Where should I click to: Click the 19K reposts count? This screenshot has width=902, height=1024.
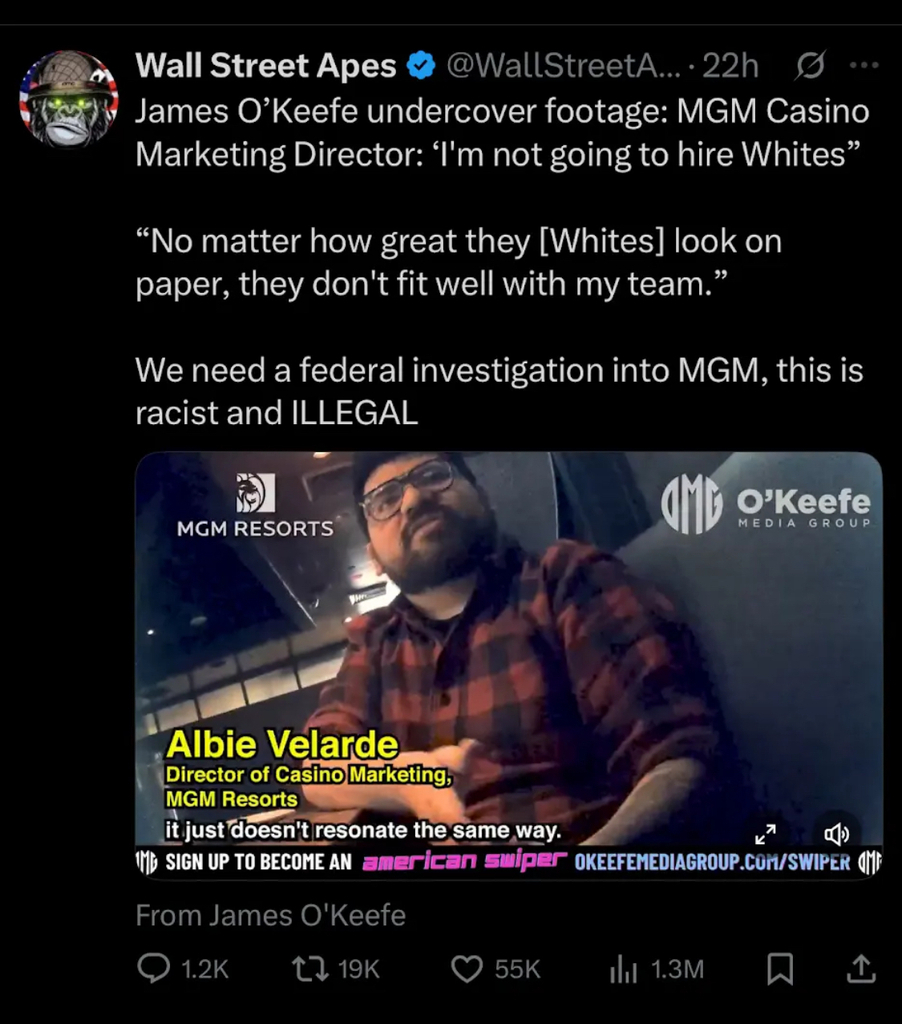pyautogui.click(x=359, y=969)
